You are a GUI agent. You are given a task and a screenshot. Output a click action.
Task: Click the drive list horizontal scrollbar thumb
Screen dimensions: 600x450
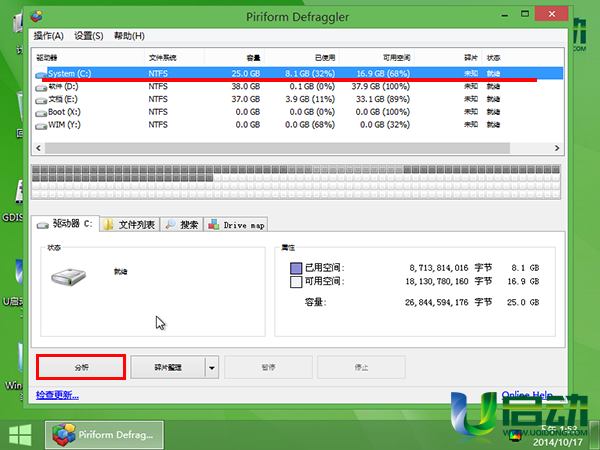277,148
